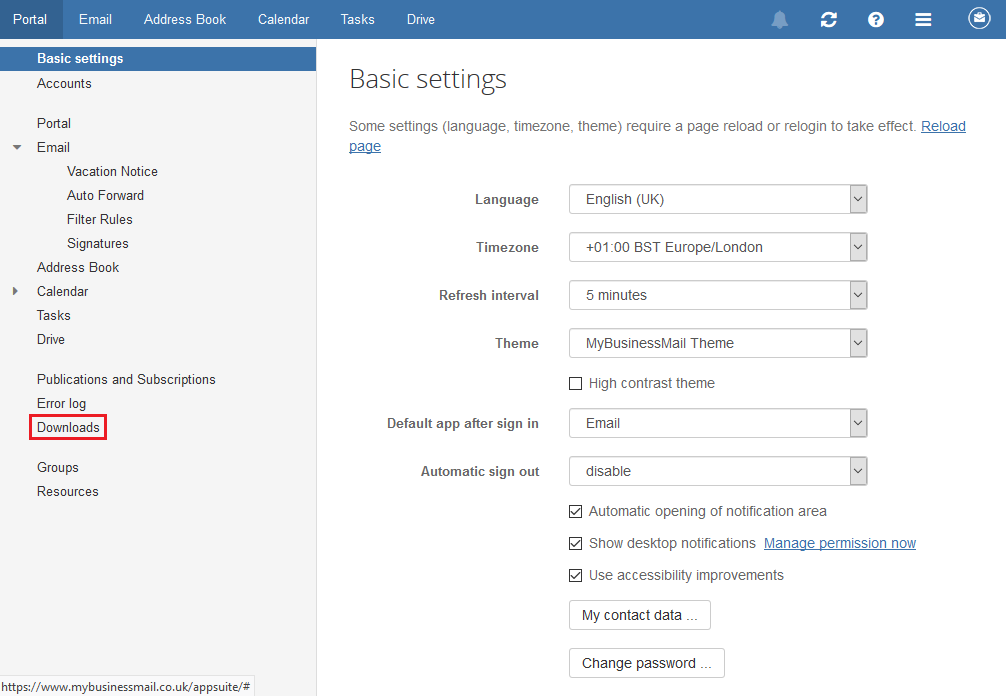The width and height of the screenshot is (1006, 696).
Task: Follow the Manage permission now link
Action: coord(840,544)
